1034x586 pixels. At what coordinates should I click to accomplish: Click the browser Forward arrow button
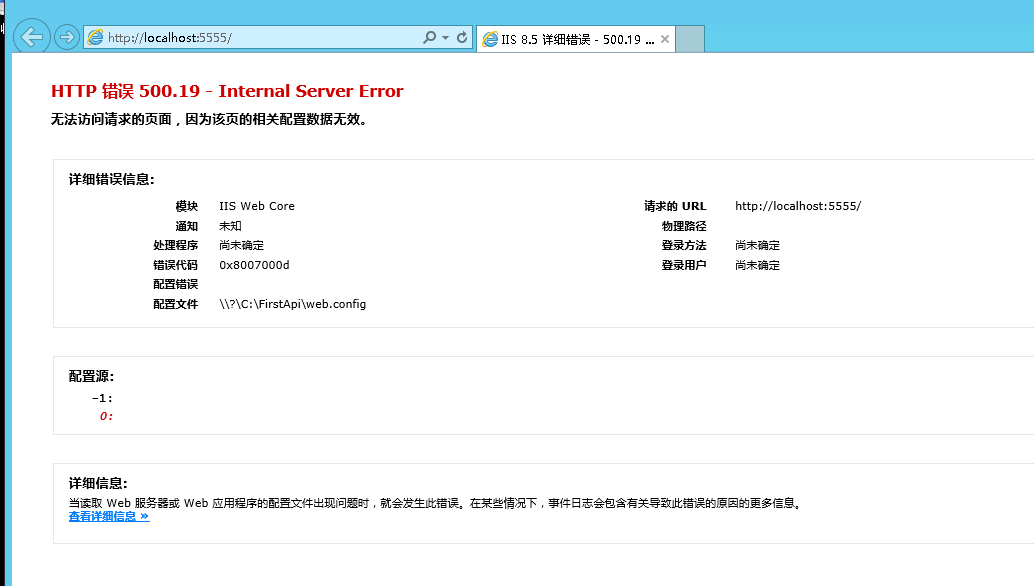point(67,38)
